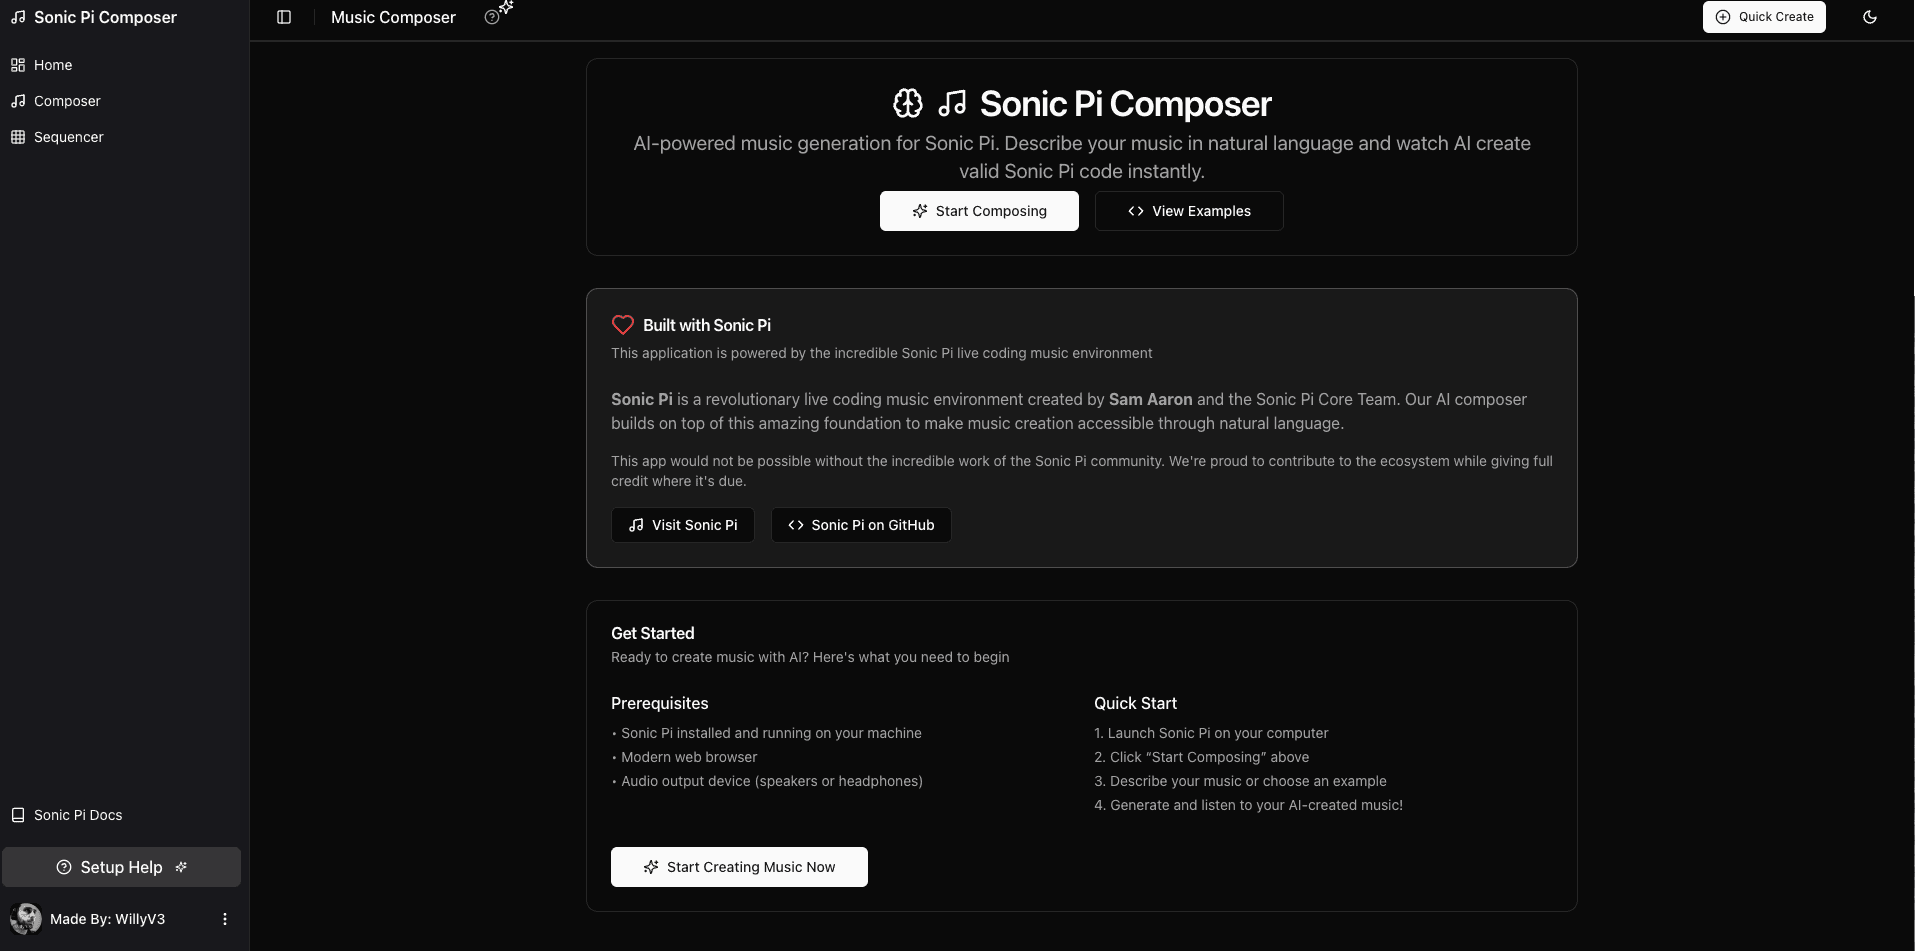Toggle the sidebar panel icon
Screen dimensions: 1915x951
pos(285,17)
